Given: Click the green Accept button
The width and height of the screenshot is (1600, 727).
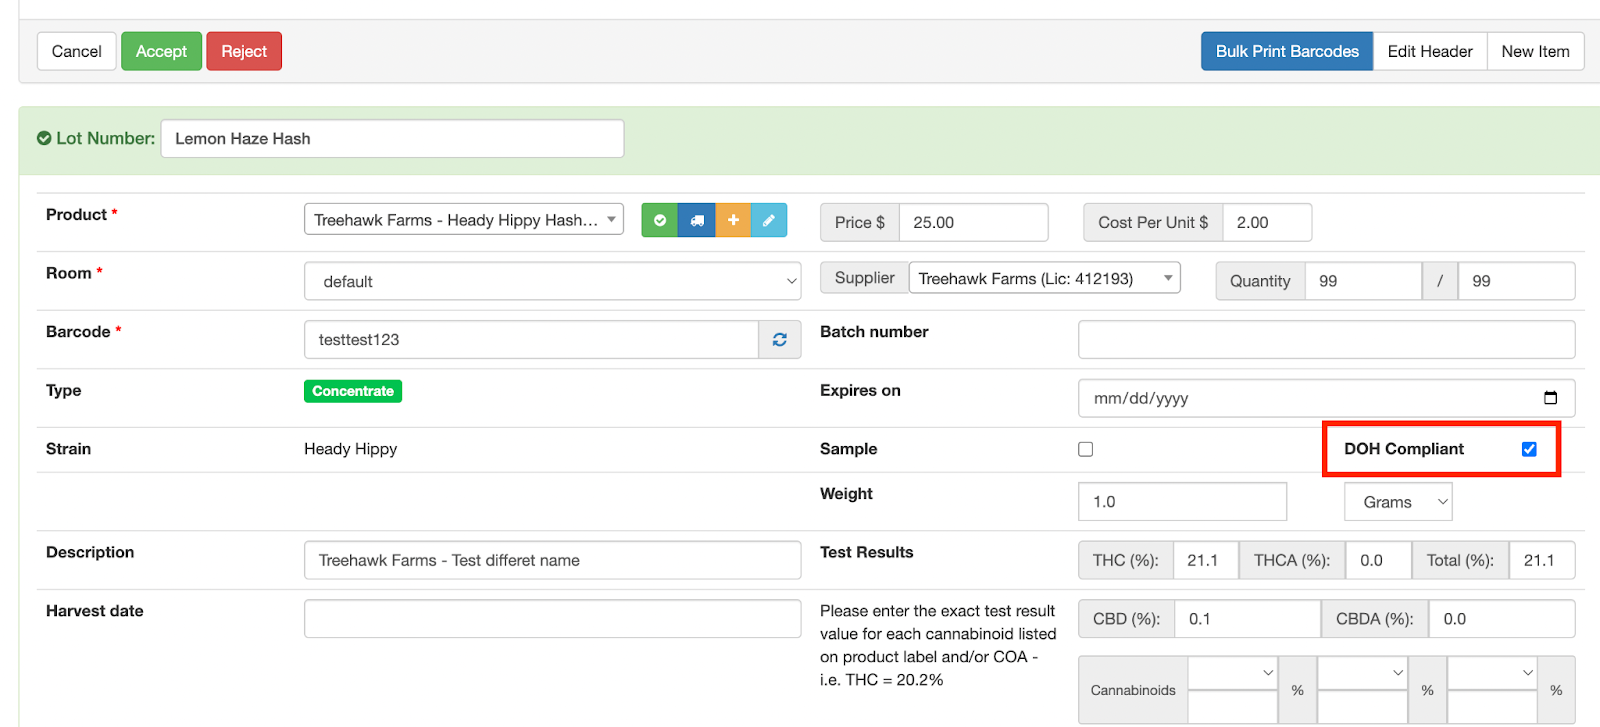Looking at the screenshot, I should point(162,51).
